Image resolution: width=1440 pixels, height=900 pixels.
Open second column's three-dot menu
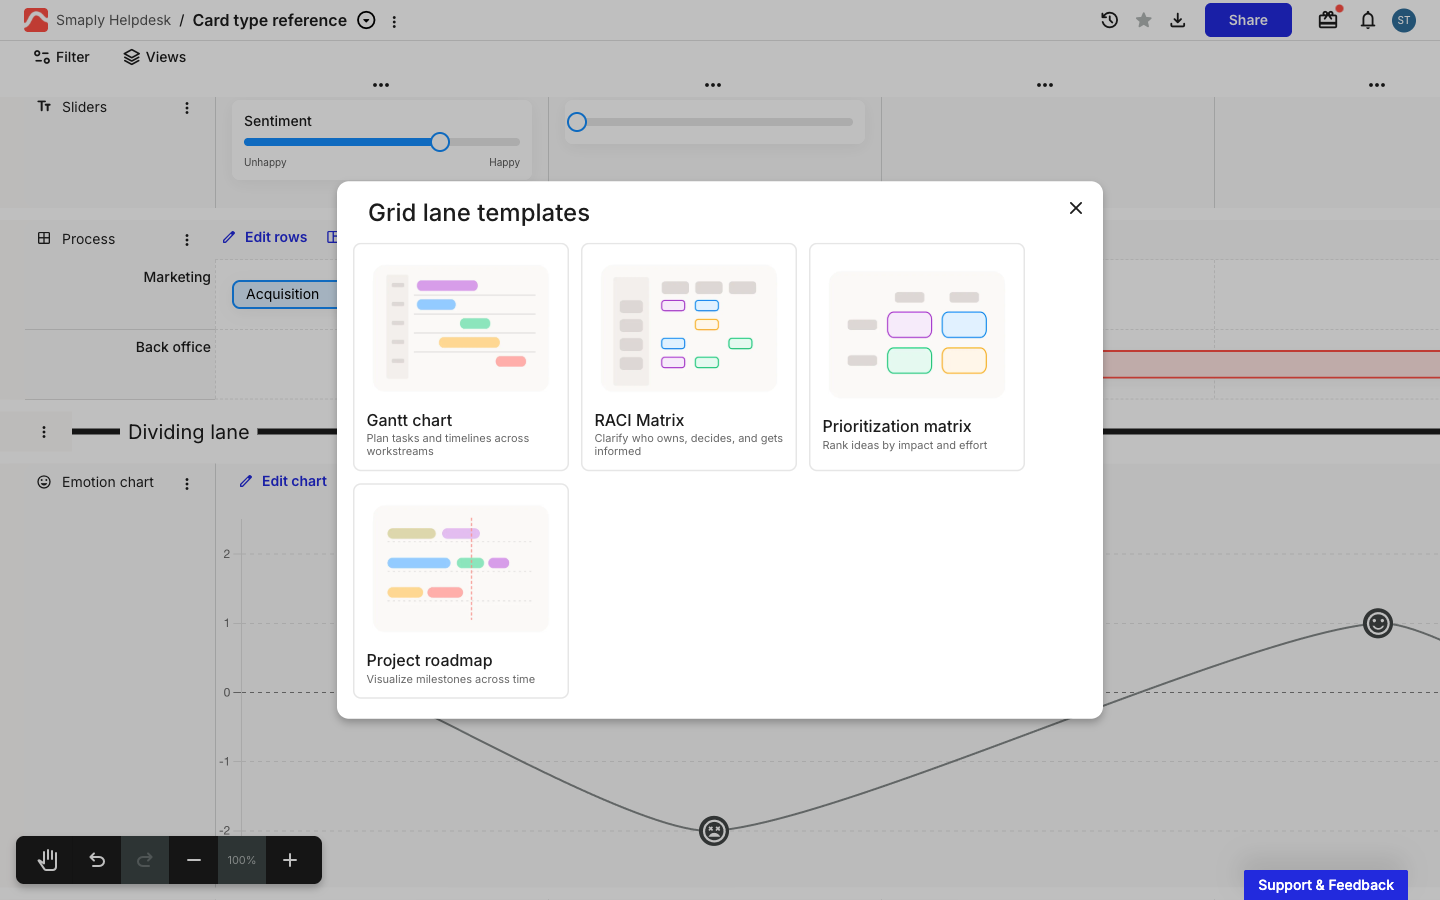[x=713, y=85]
